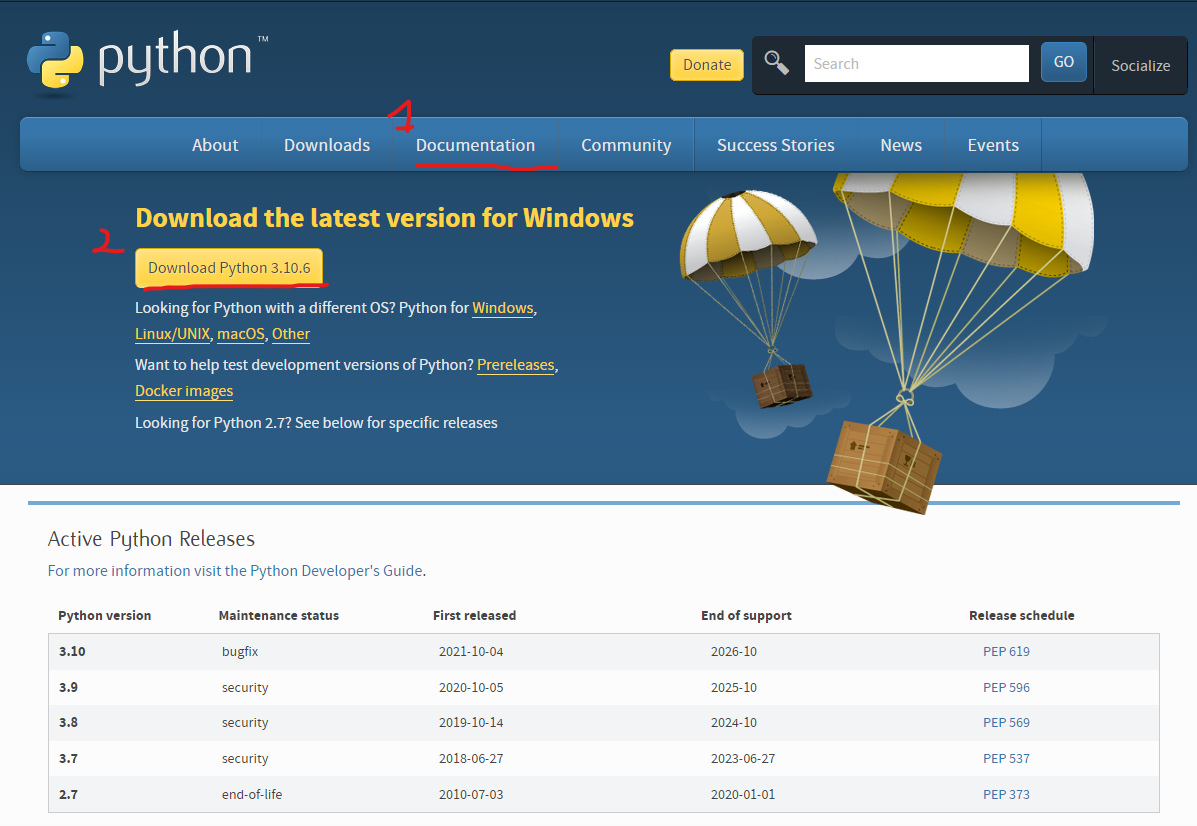Click the 2024-10 end of support
Screen dimensions: 1197x826
coord(734,722)
